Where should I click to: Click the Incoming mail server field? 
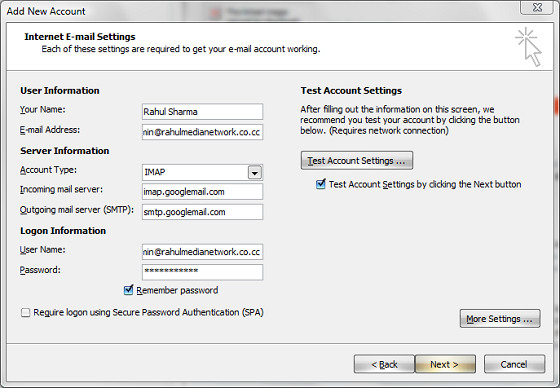[202, 192]
